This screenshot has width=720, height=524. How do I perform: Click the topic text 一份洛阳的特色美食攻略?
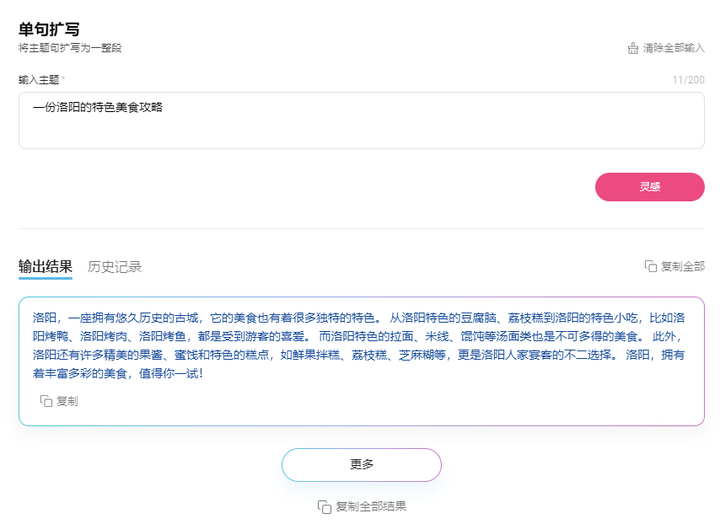point(98,107)
